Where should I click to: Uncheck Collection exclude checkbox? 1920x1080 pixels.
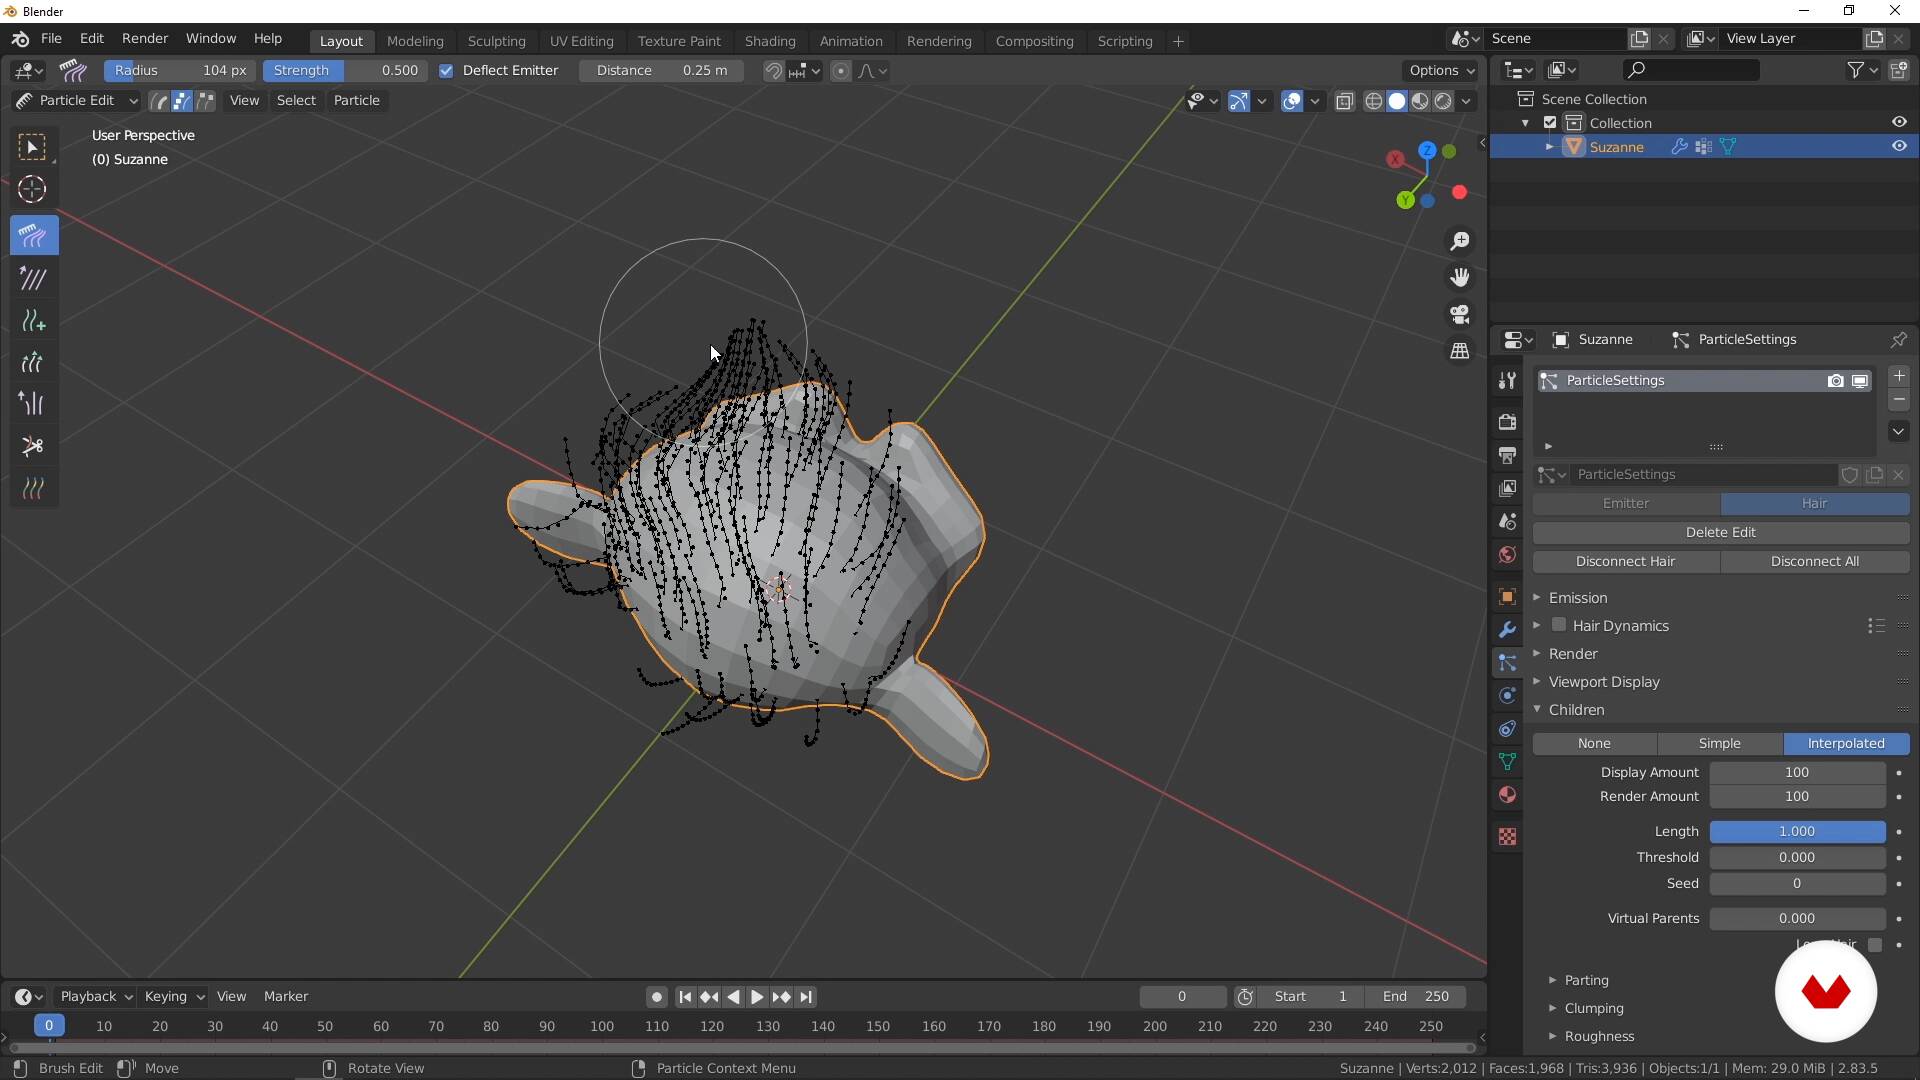coord(1550,122)
